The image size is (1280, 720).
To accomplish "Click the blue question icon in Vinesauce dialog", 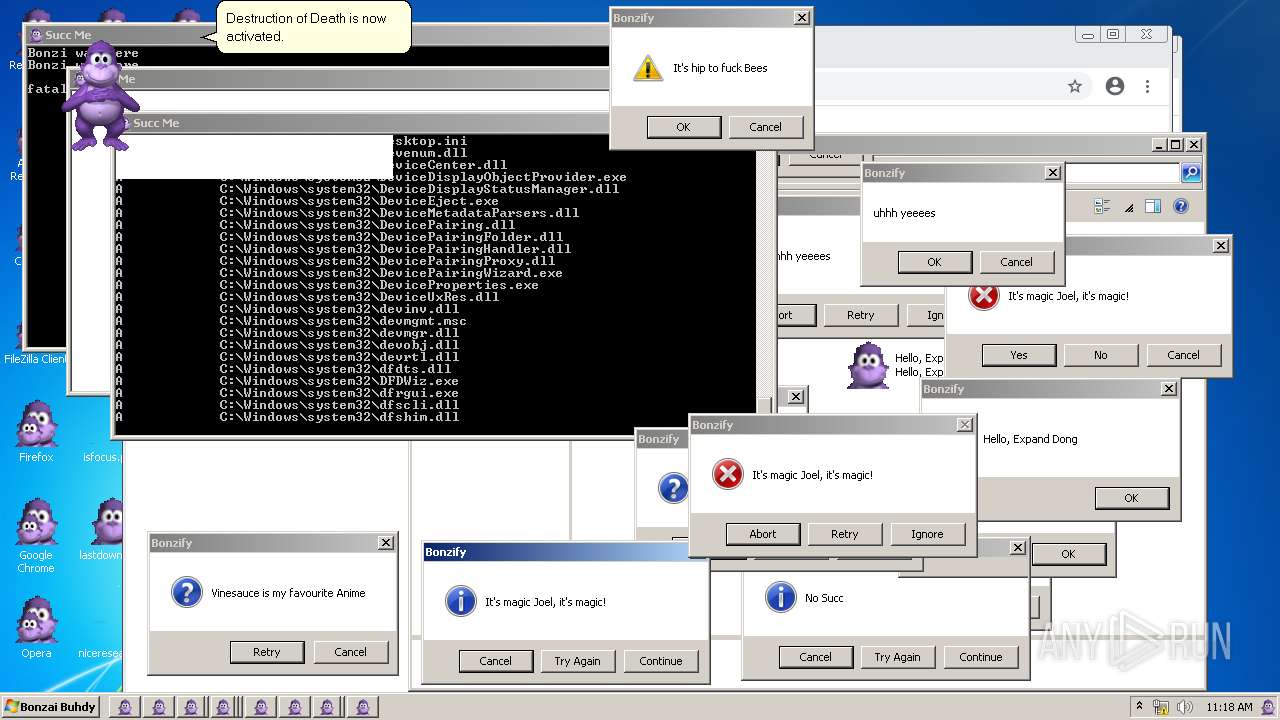I will point(187,593).
